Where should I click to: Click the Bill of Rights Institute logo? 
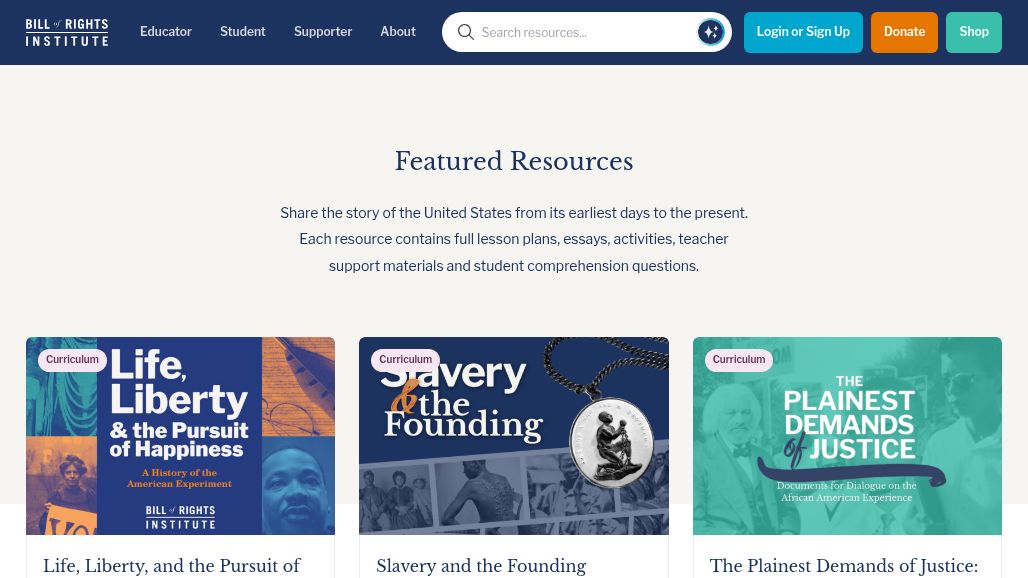[66, 32]
